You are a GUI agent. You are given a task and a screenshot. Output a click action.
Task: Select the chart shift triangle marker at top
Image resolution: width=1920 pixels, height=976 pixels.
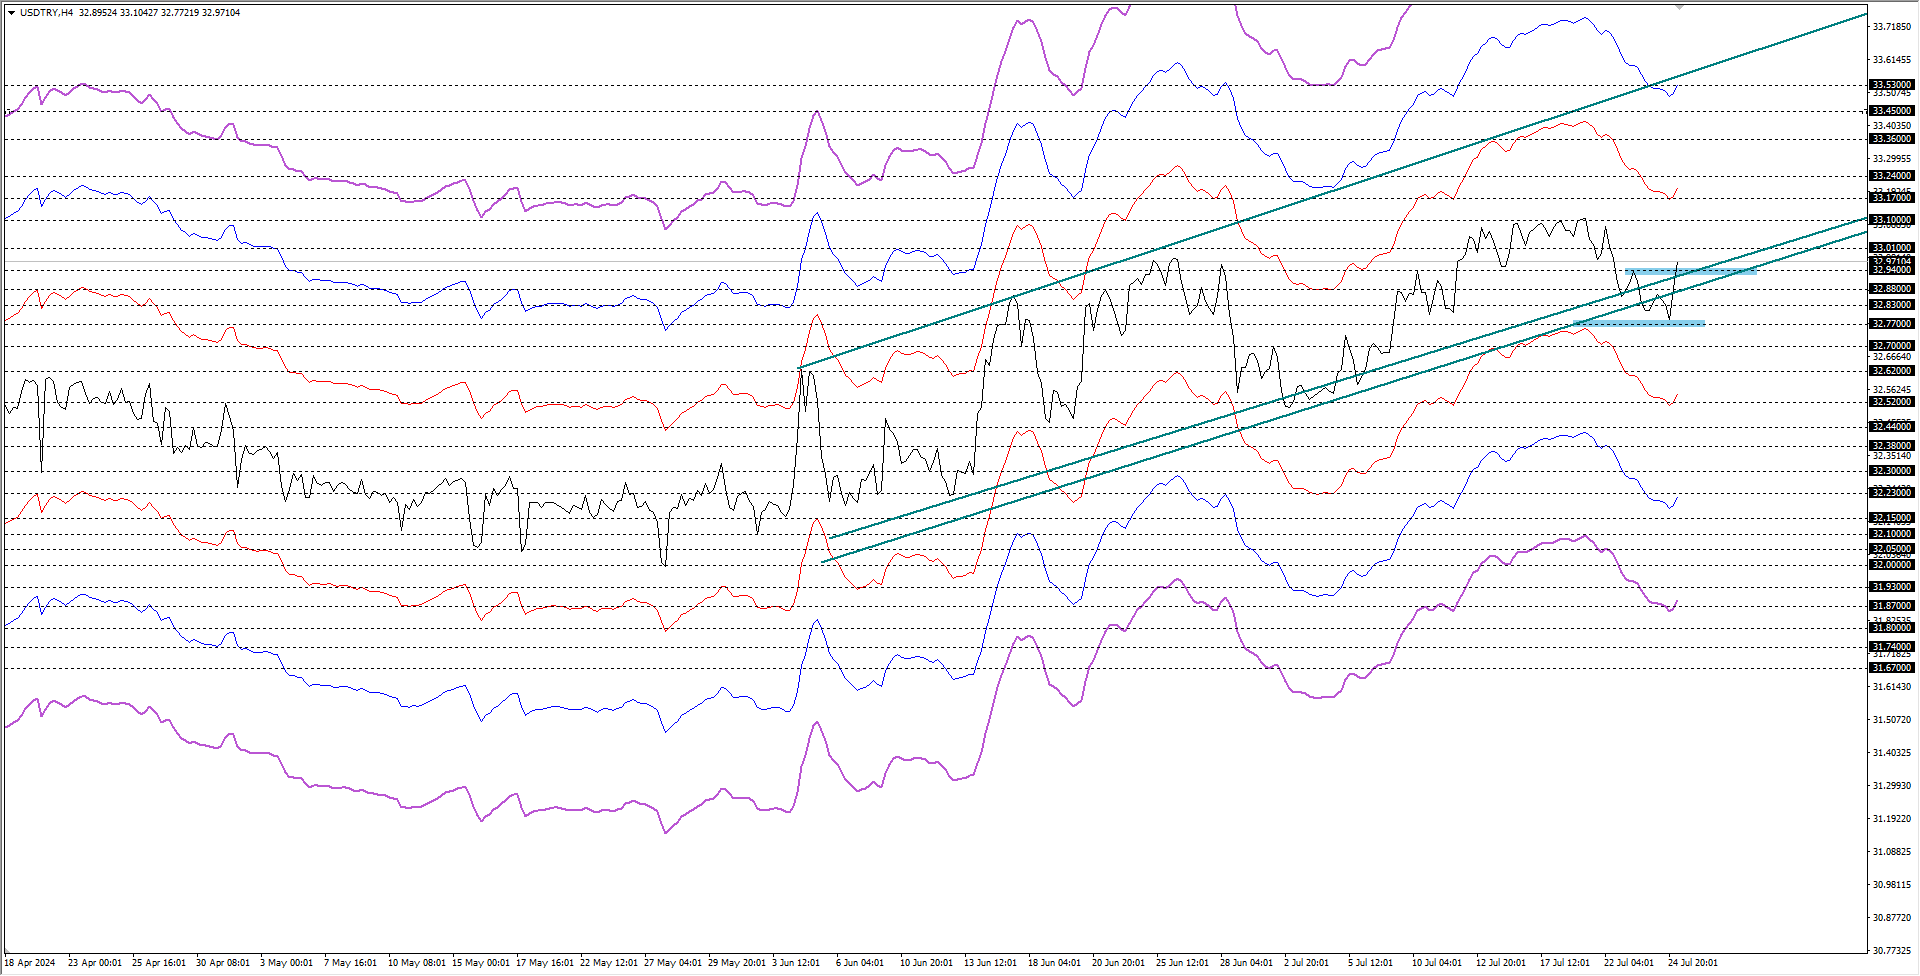1679,7
